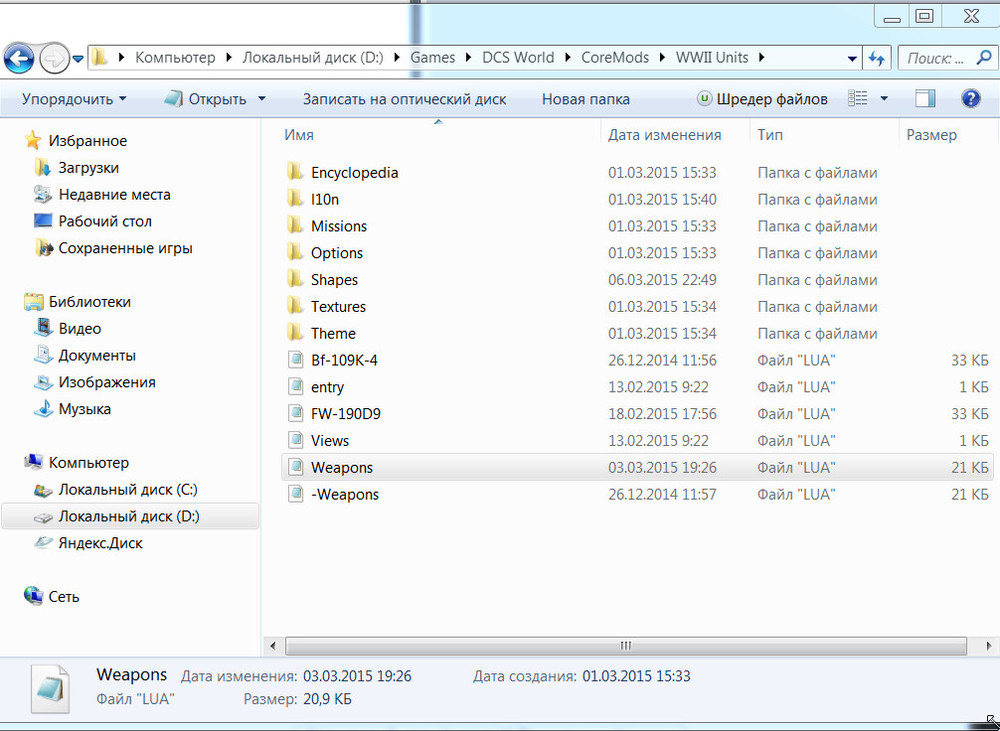Click CoreMods breadcrumb segment
1000x731 pixels.
[x=615, y=58]
